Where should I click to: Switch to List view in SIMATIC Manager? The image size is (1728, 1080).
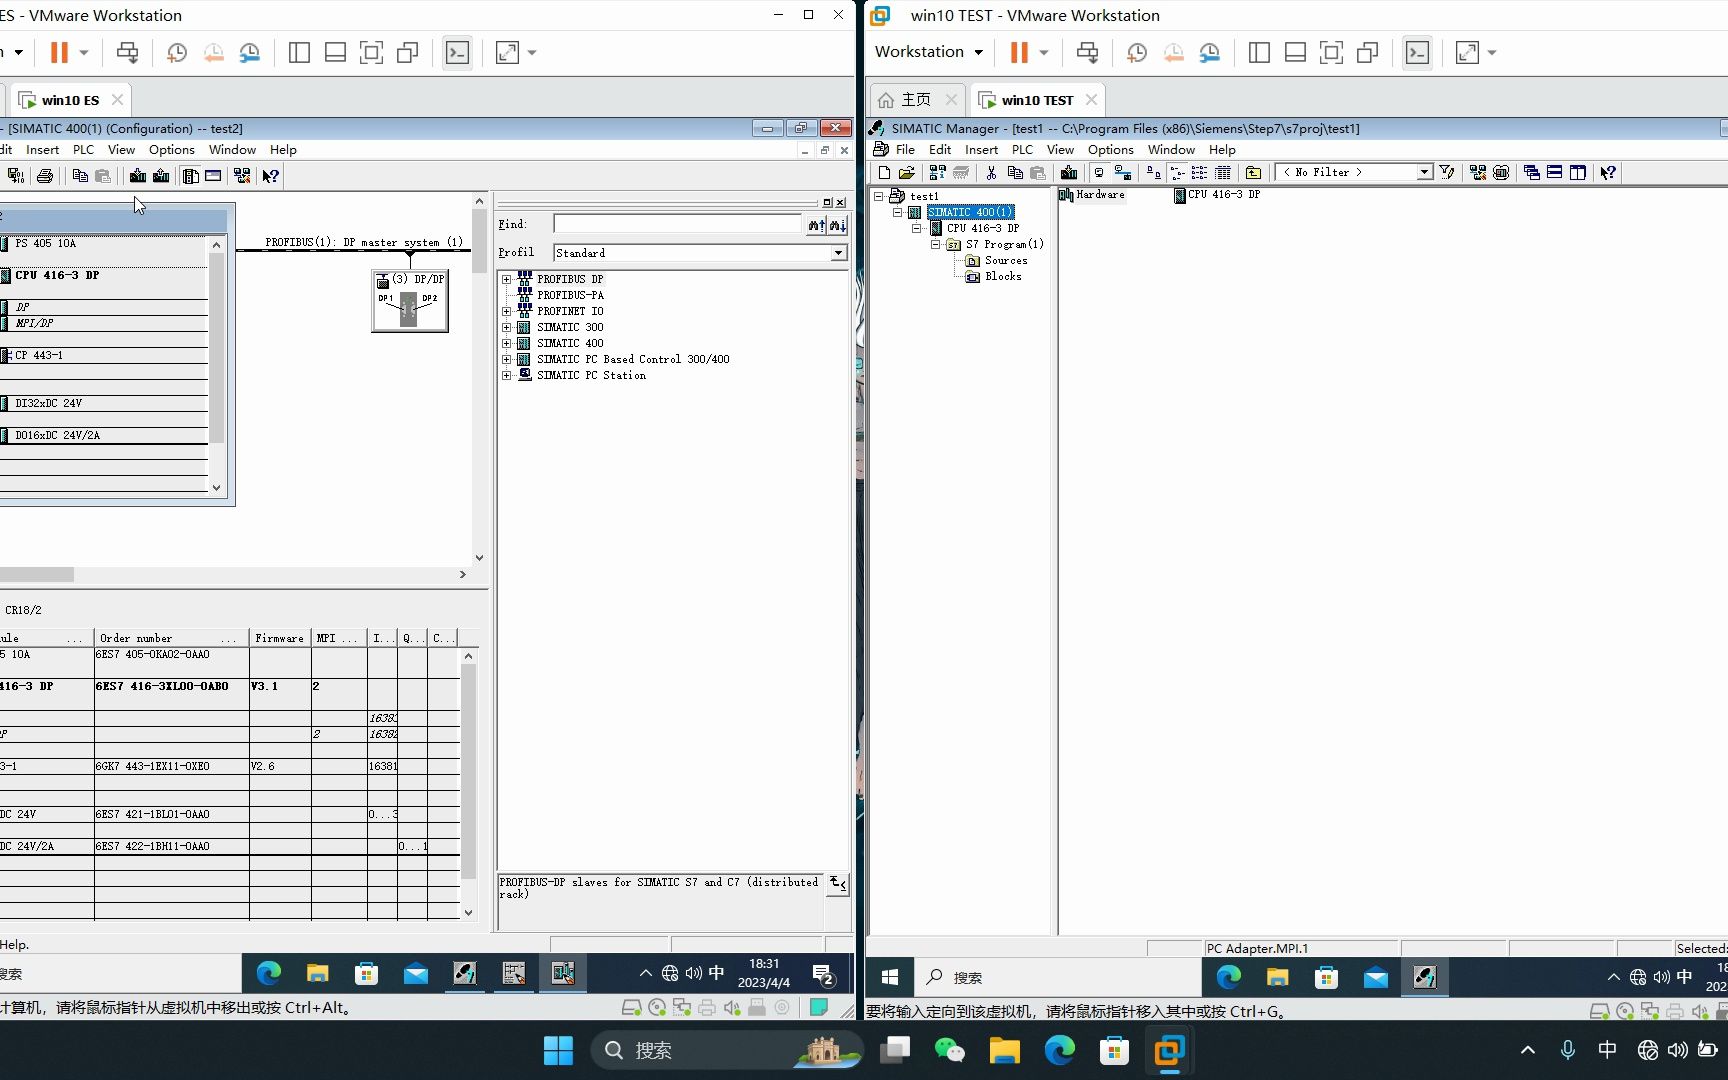(1199, 173)
